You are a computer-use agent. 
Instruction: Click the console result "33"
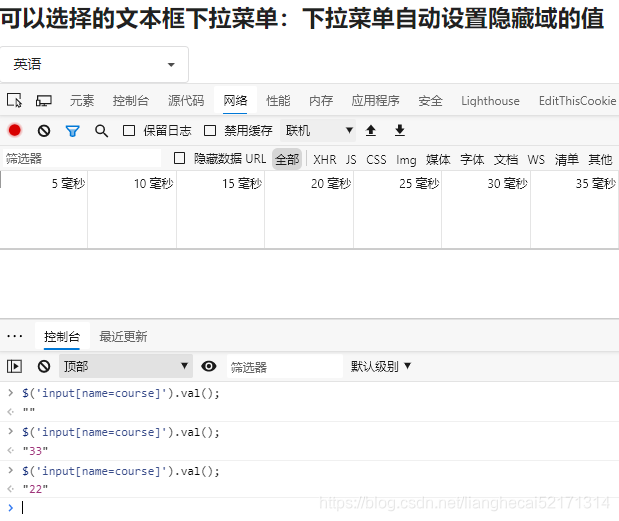click(x=35, y=451)
